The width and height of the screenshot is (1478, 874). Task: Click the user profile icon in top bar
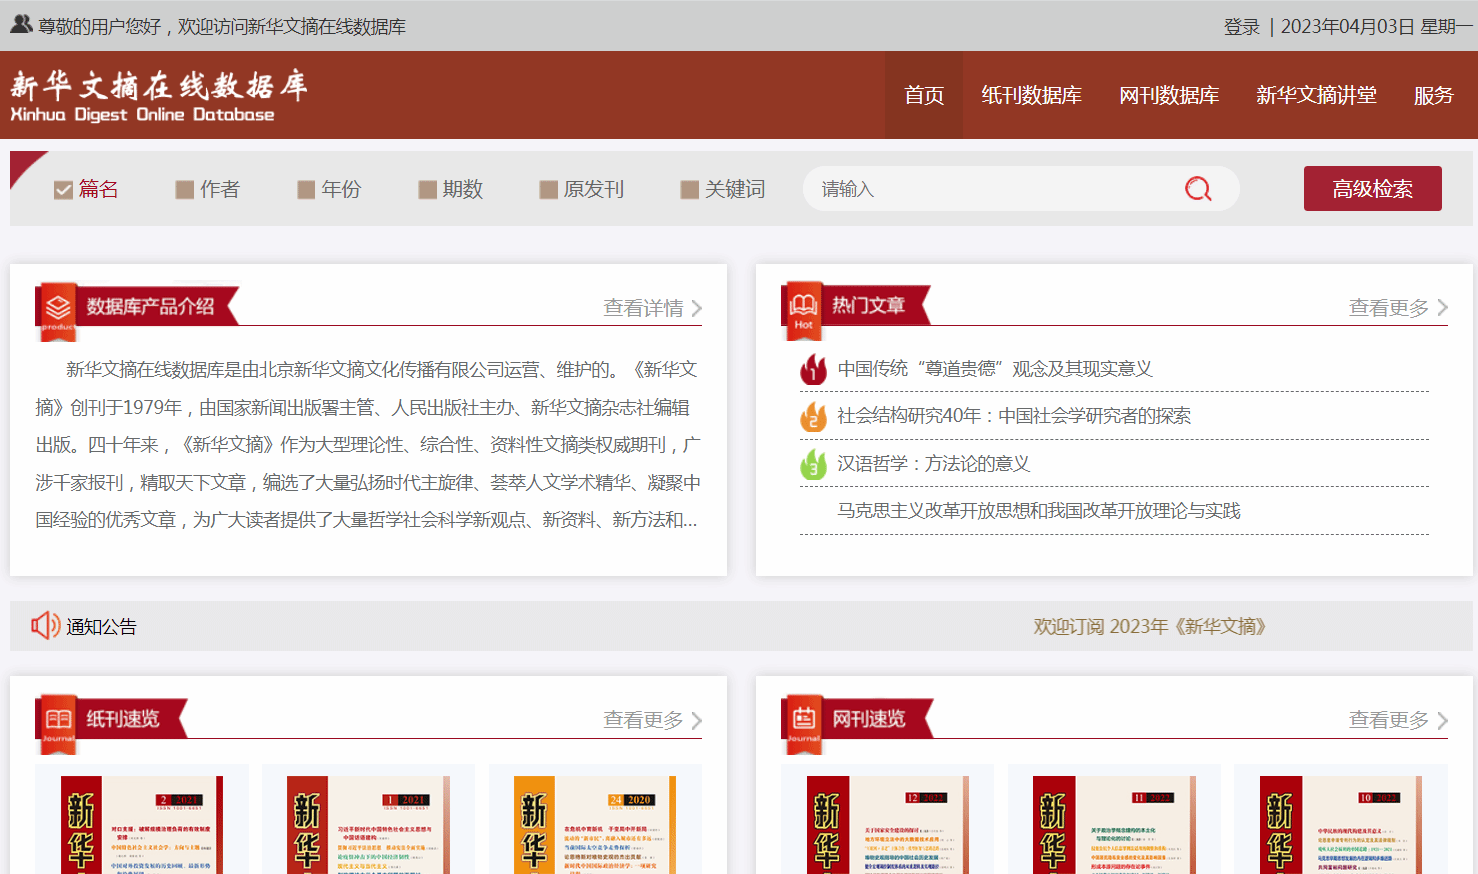coord(21,24)
